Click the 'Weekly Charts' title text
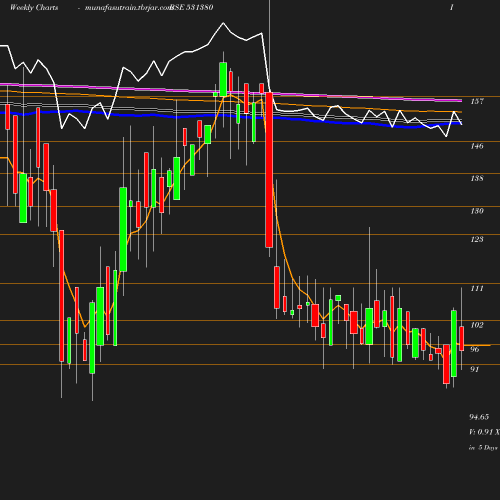Screen dimensions: 500x500 [x=34, y=7]
